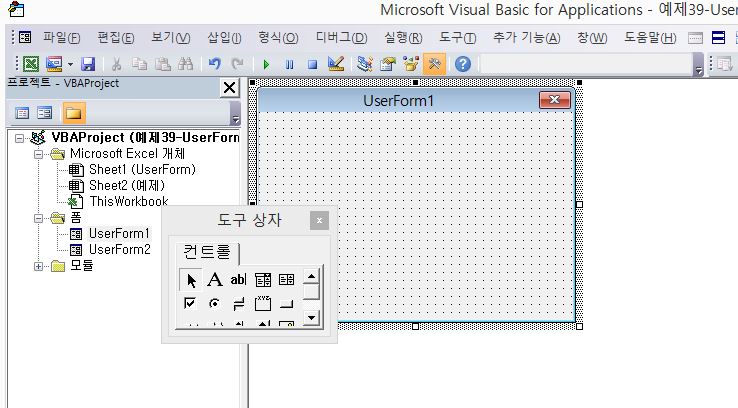Viewport: 738px width, 408px height.
Task: Select Sheet2 (예제) in project tree
Action: 127,185
